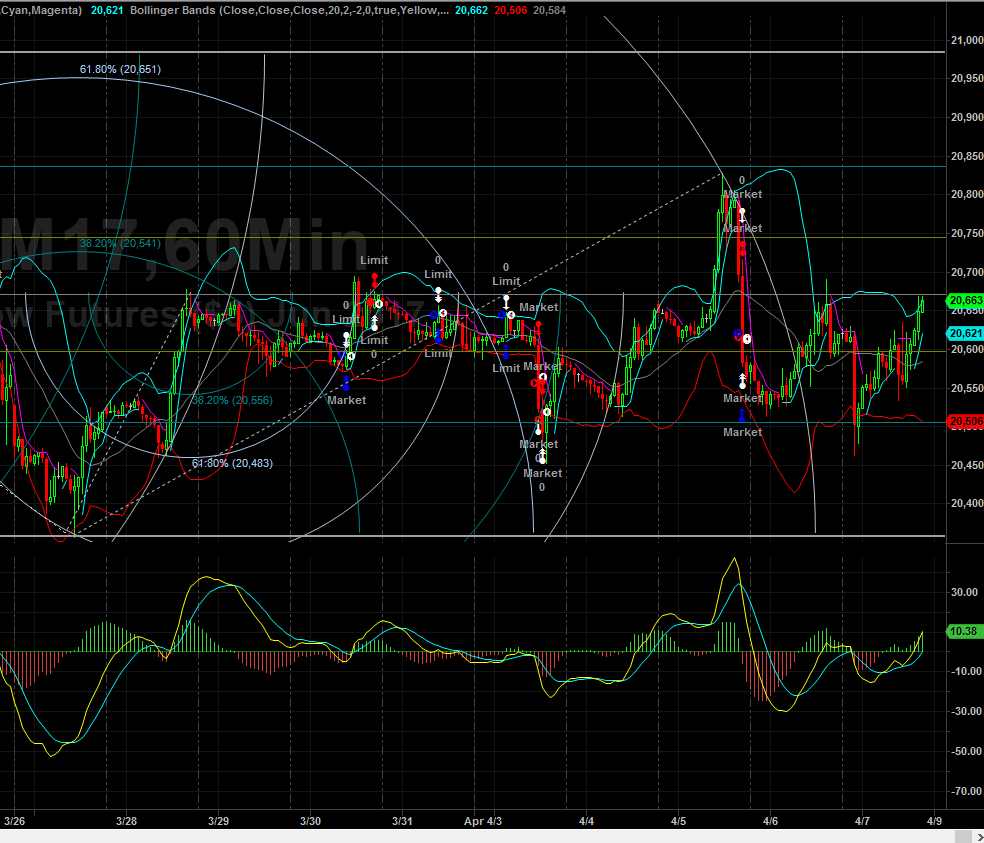The image size is (984, 843).
Task: Click the 21,000 level on price axis
Action: point(966,40)
